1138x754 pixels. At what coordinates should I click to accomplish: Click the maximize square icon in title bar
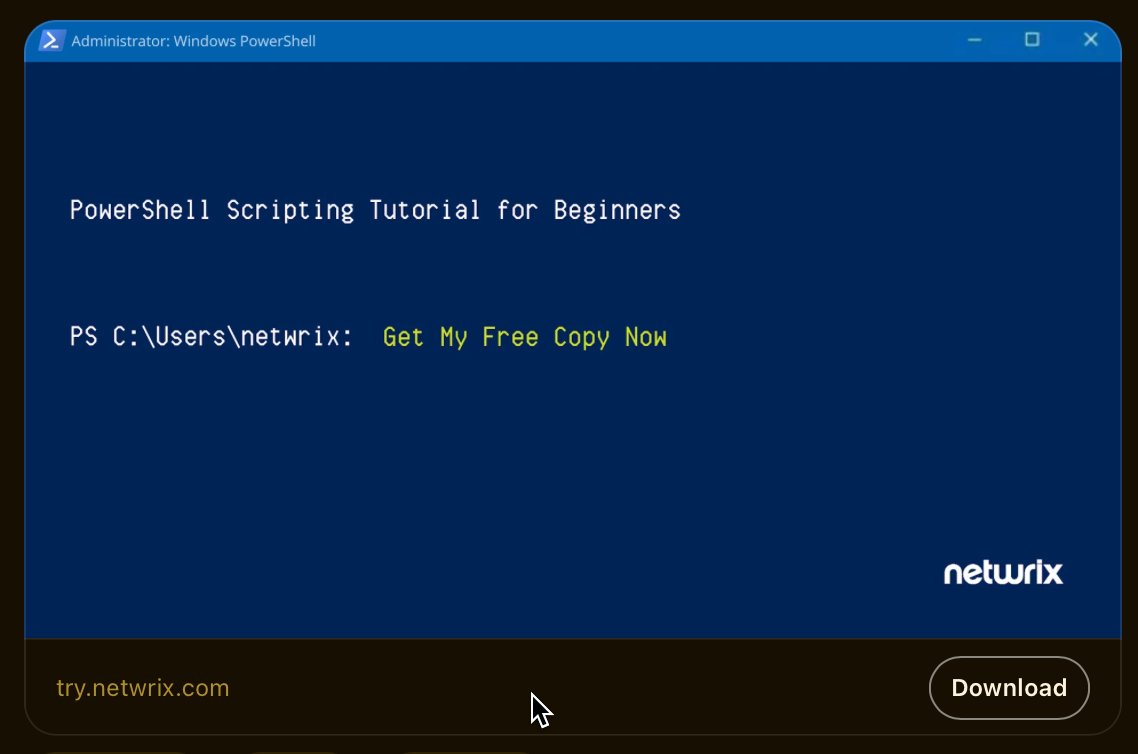point(1032,40)
